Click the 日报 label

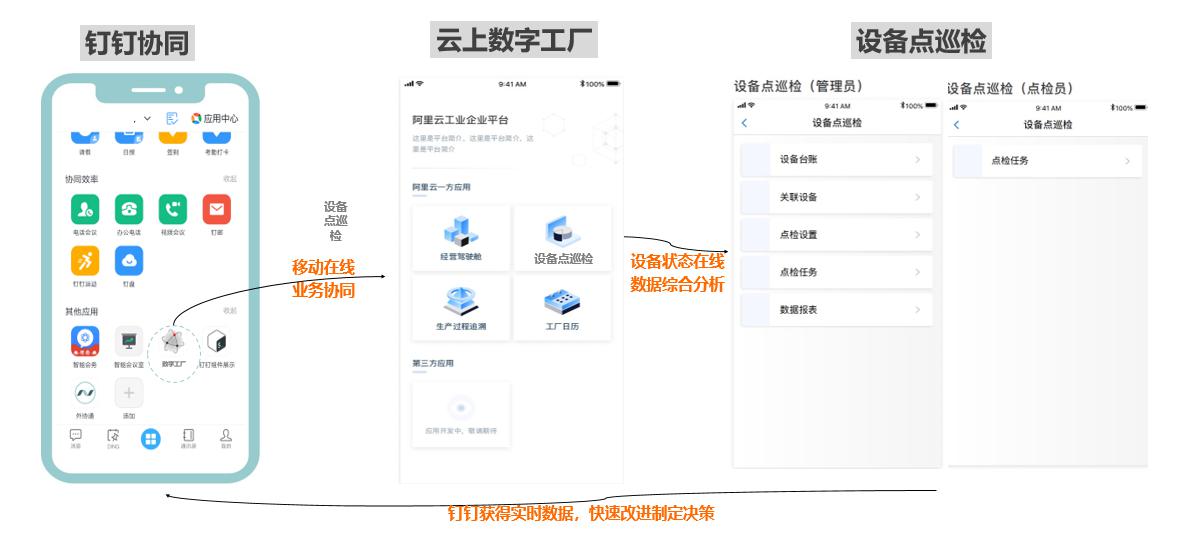129,152
